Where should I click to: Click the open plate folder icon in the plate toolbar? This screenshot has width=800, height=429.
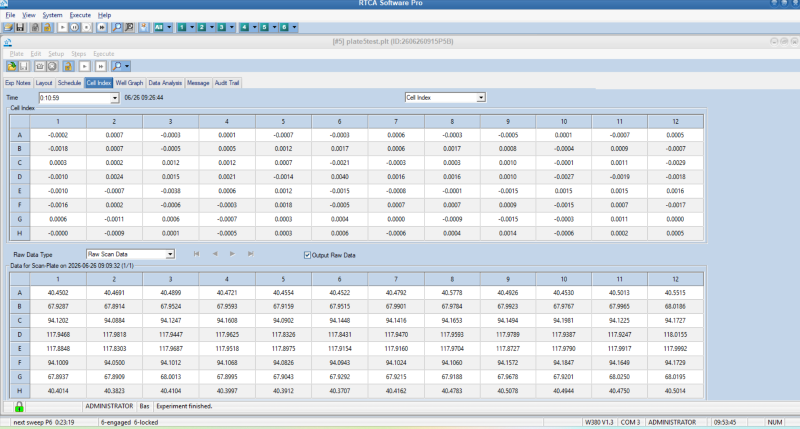pyautogui.click(x=12, y=66)
